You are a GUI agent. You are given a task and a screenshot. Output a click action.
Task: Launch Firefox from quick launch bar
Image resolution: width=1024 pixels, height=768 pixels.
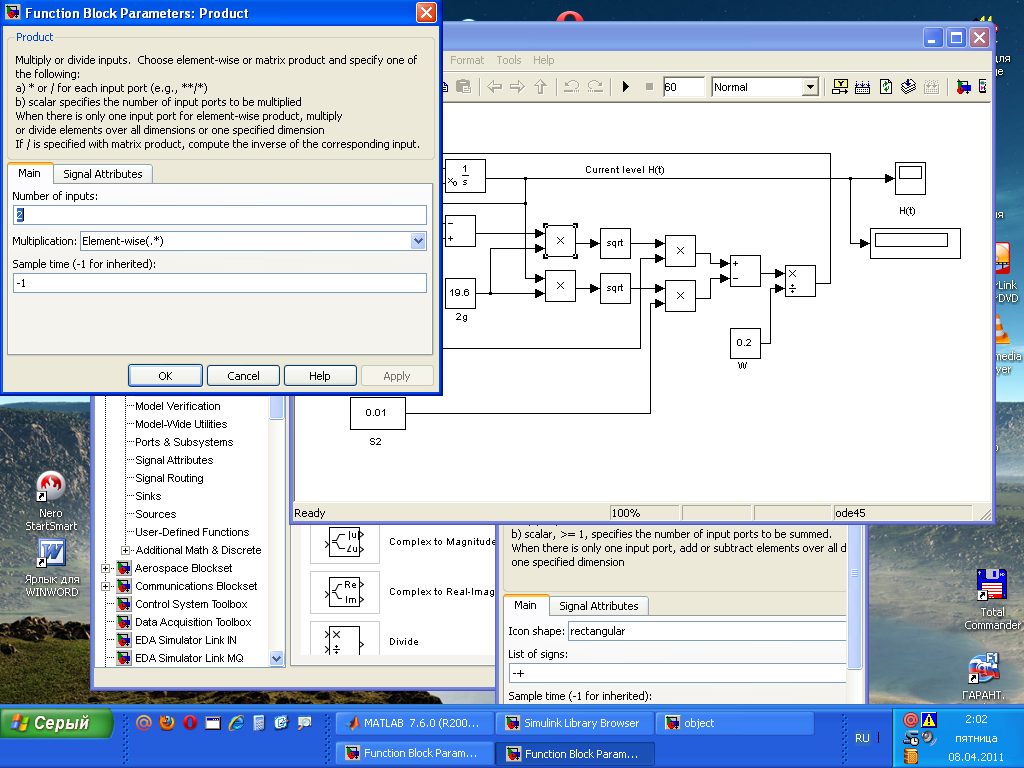click(x=167, y=722)
